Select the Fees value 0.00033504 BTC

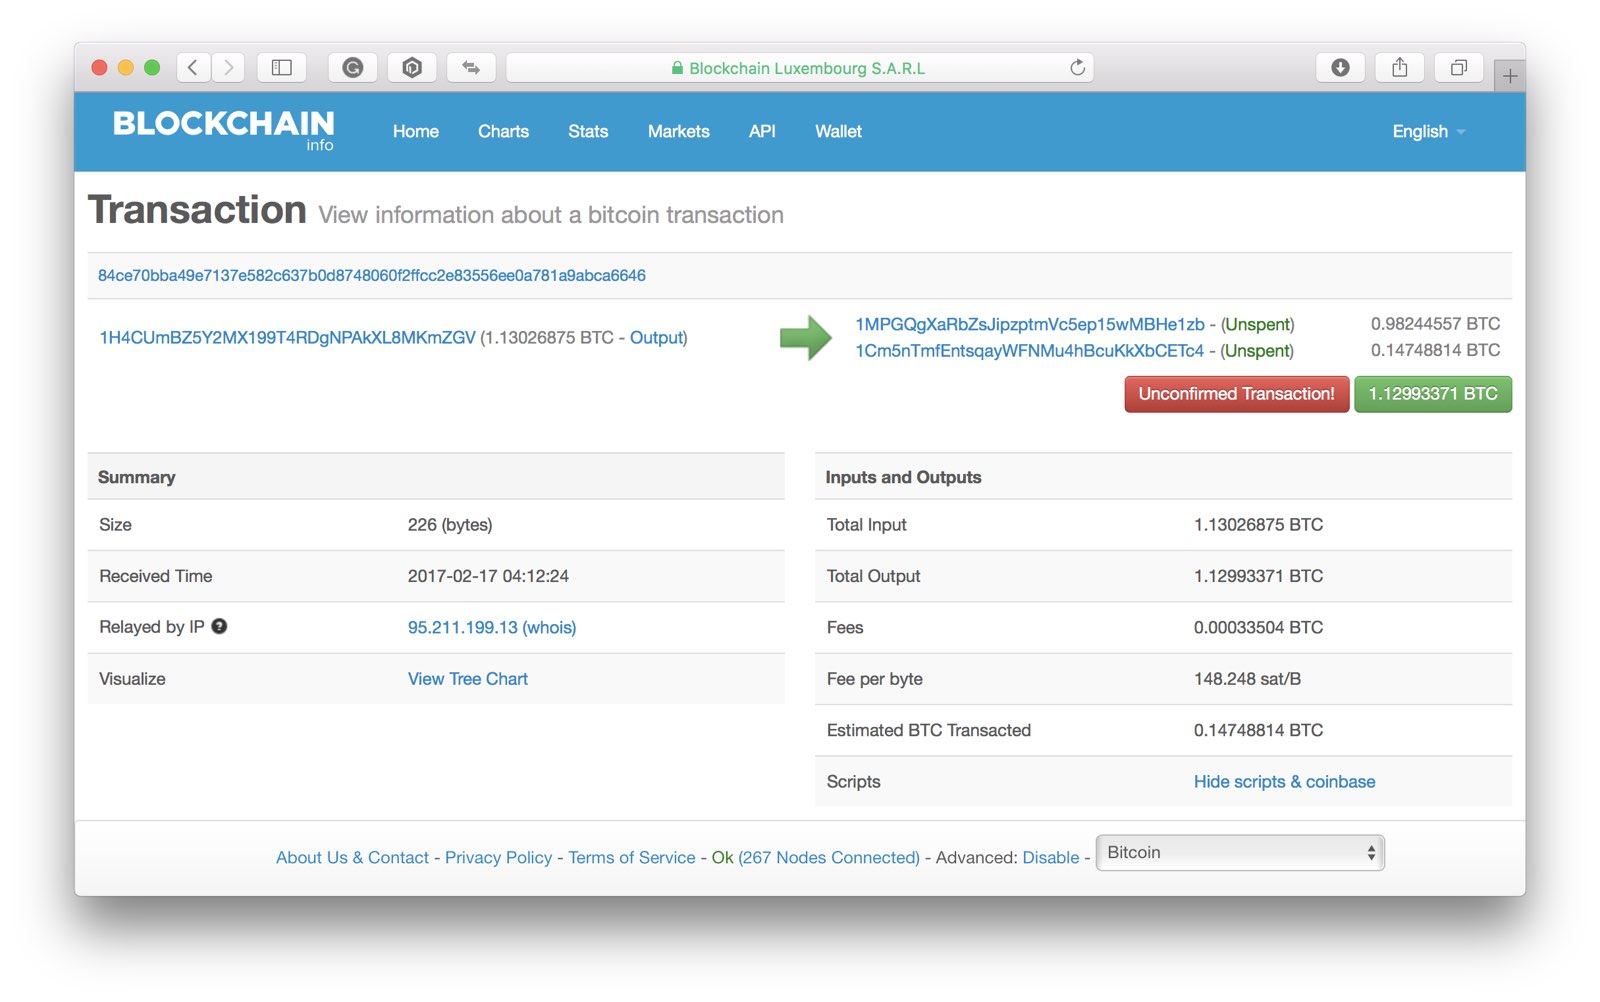pyautogui.click(x=1258, y=628)
